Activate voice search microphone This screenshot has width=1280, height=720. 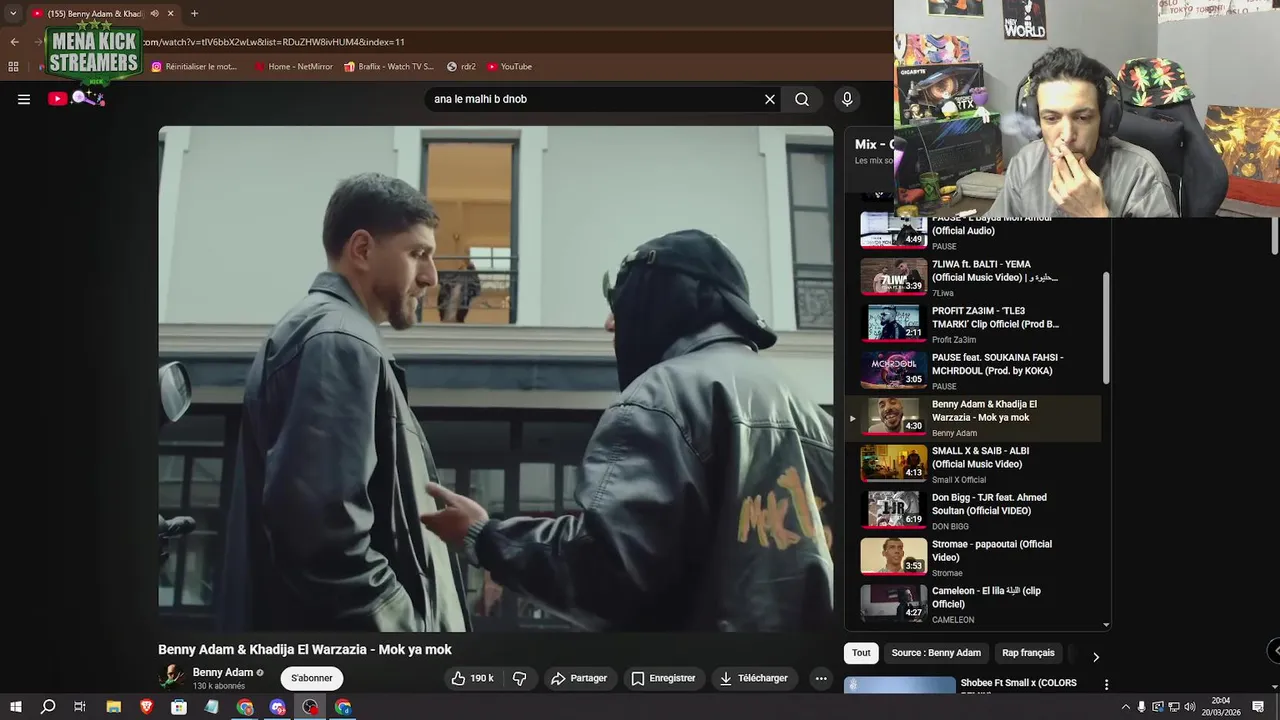[847, 99]
